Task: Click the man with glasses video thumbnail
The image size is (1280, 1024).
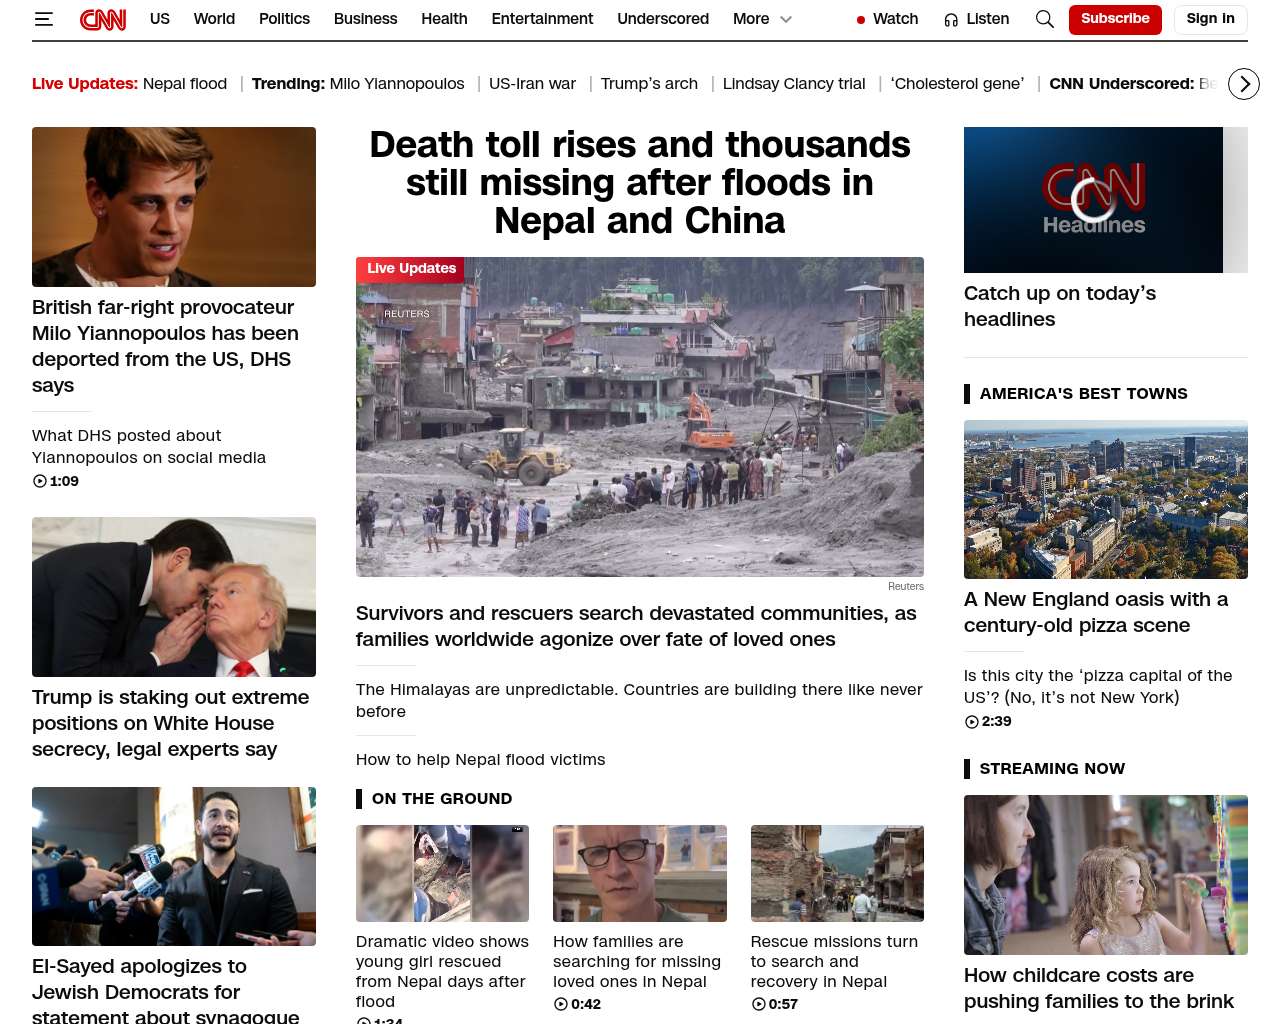Action: [x=640, y=873]
